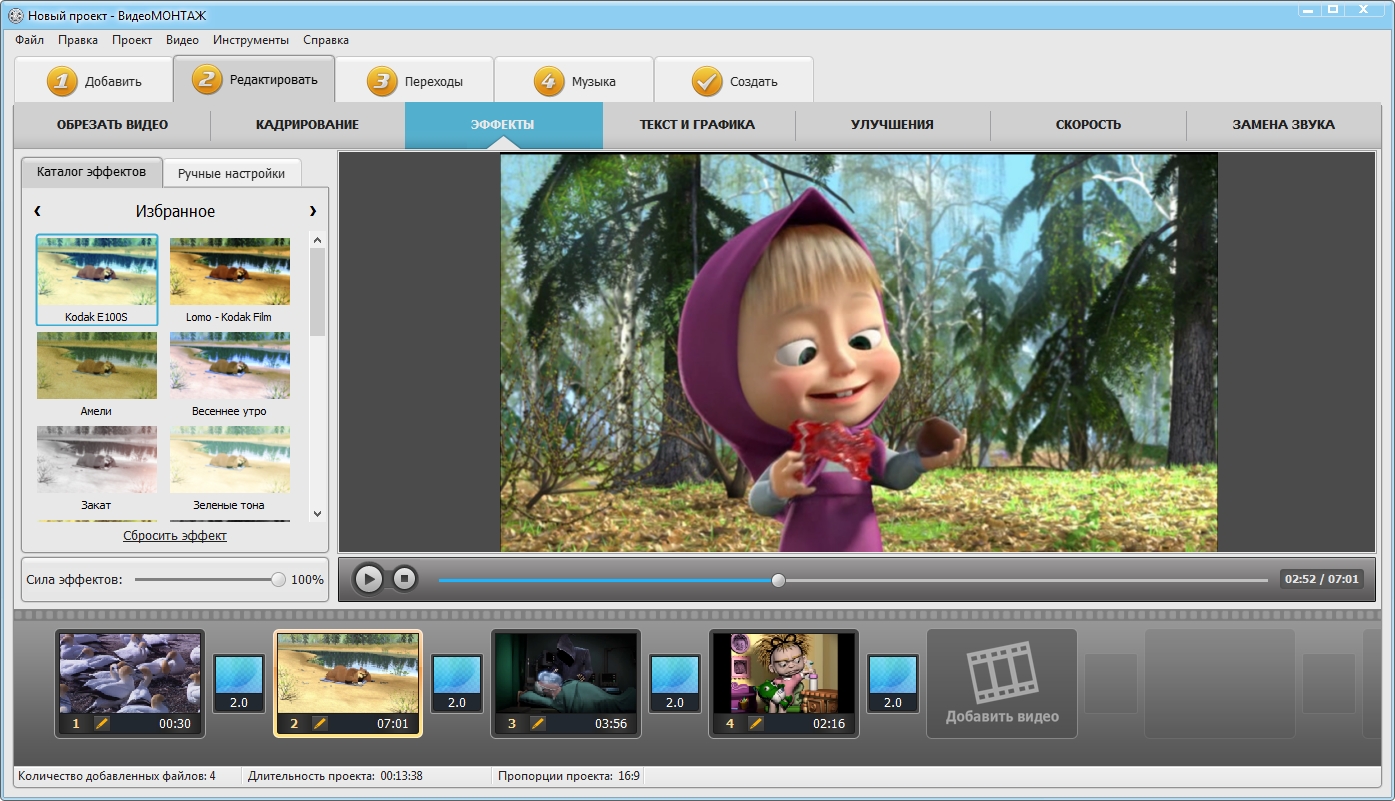Go to next effects category arrow

coord(313,211)
